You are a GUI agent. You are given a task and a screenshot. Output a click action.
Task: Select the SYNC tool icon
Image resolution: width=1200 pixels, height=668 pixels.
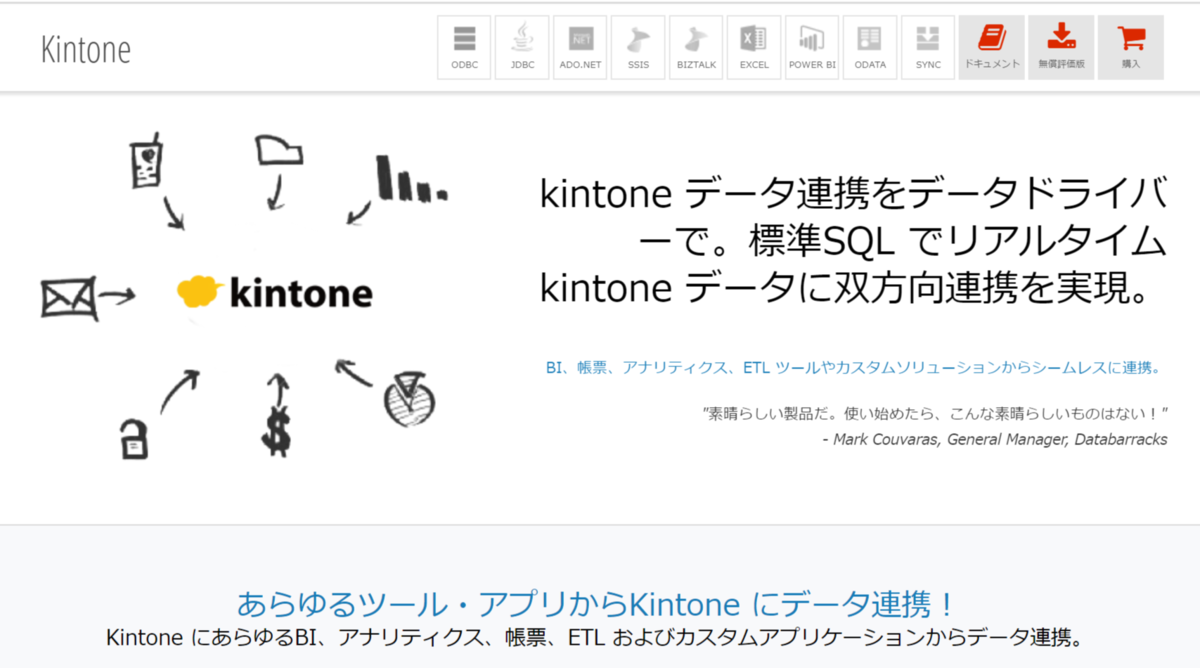click(x=927, y=46)
